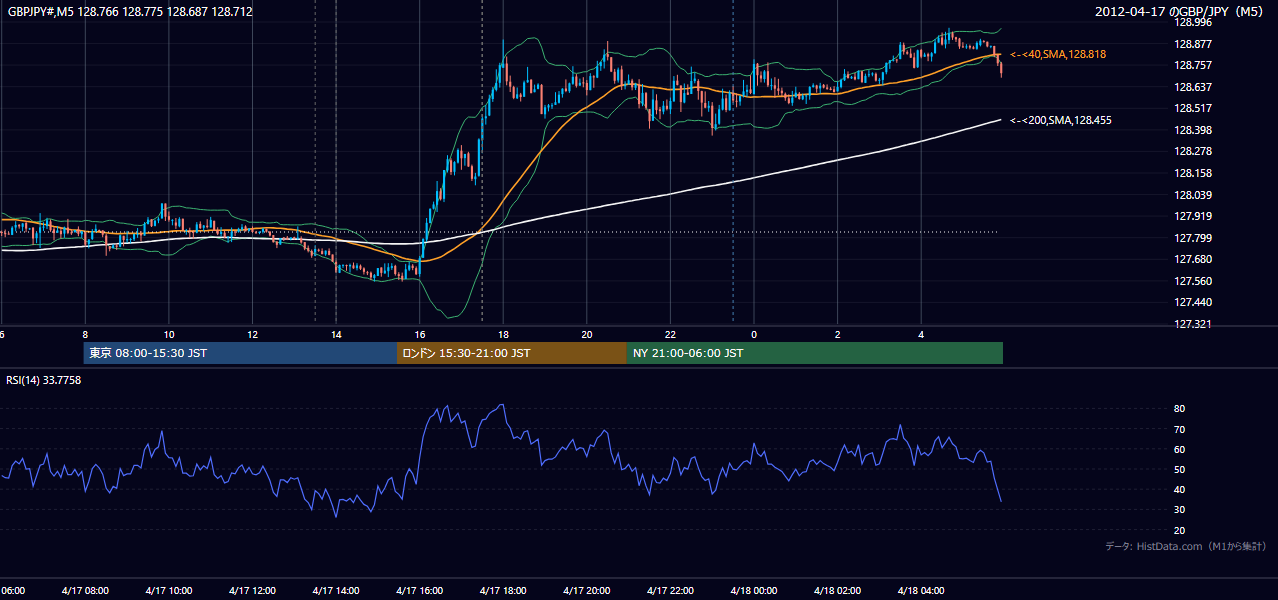Screen dimensions: 1278x600
Task: Select the NY 21:00-06:00 JST session bar
Action: coord(815,353)
